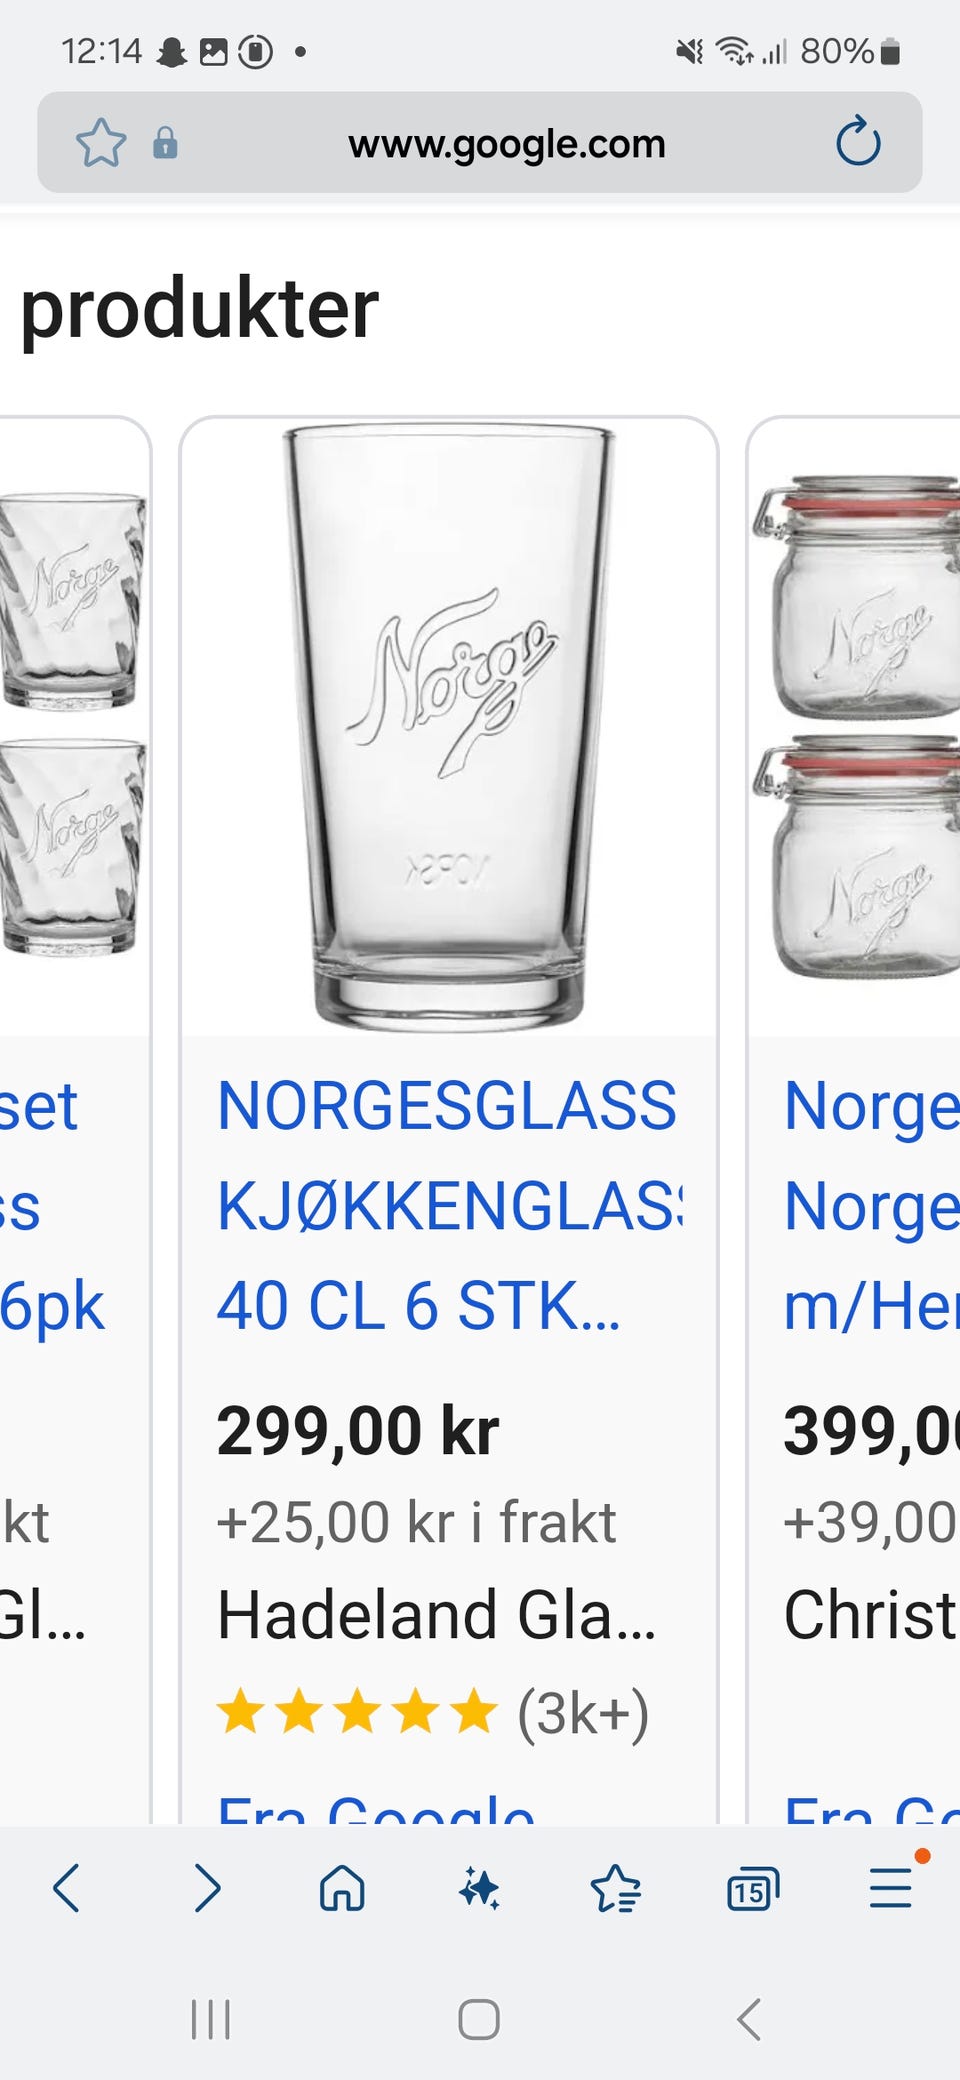960x2080 pixels.
Task: Reload the page with refresh icon
Action: [858, 142]
